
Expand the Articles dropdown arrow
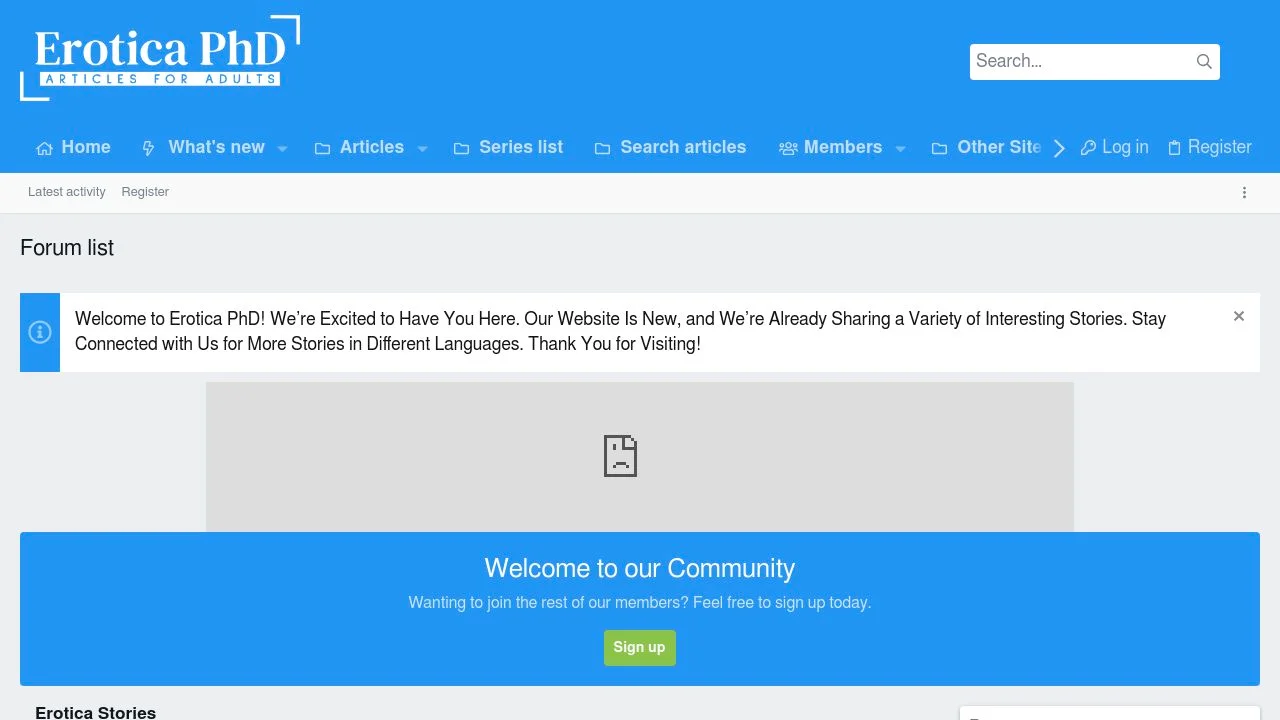pos(422,149)
